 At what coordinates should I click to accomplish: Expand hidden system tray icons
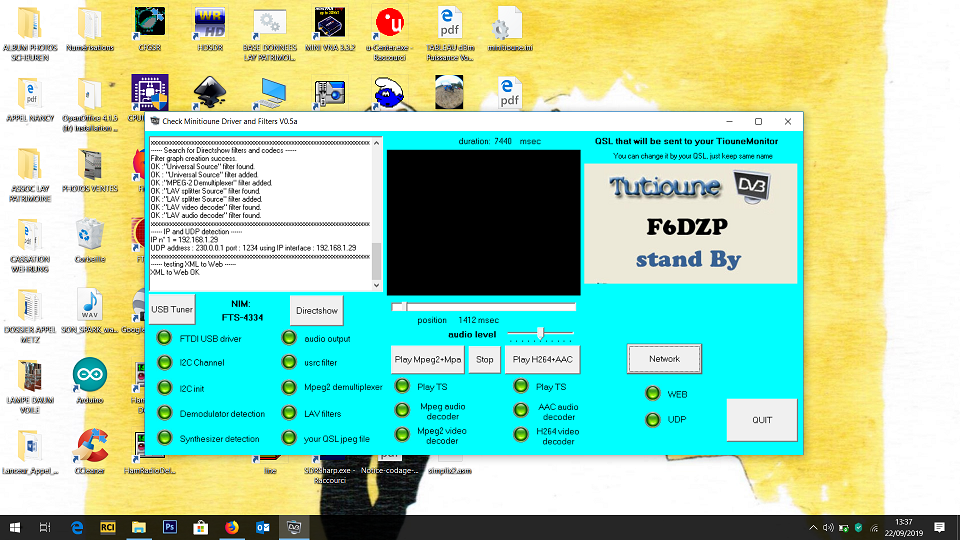813,527
